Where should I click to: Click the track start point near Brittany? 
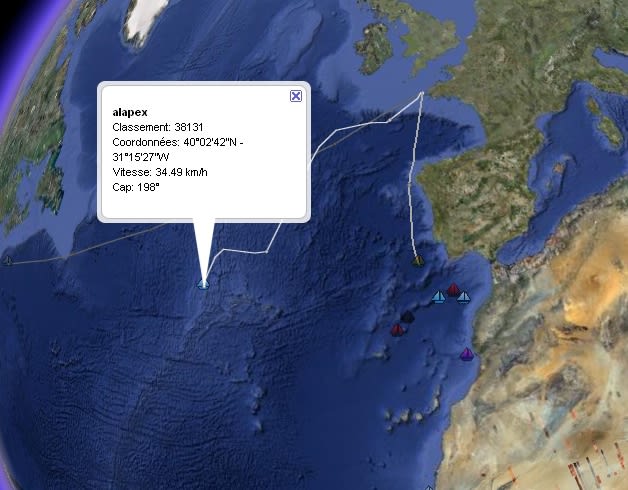tap(422, 93)
